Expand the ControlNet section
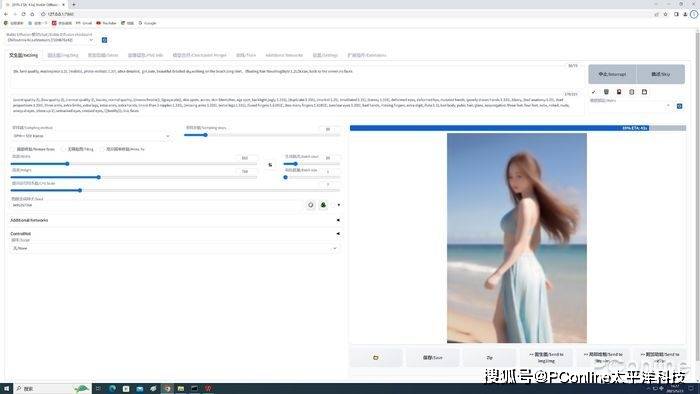This screenshot has width=700, height=394. 174,233
